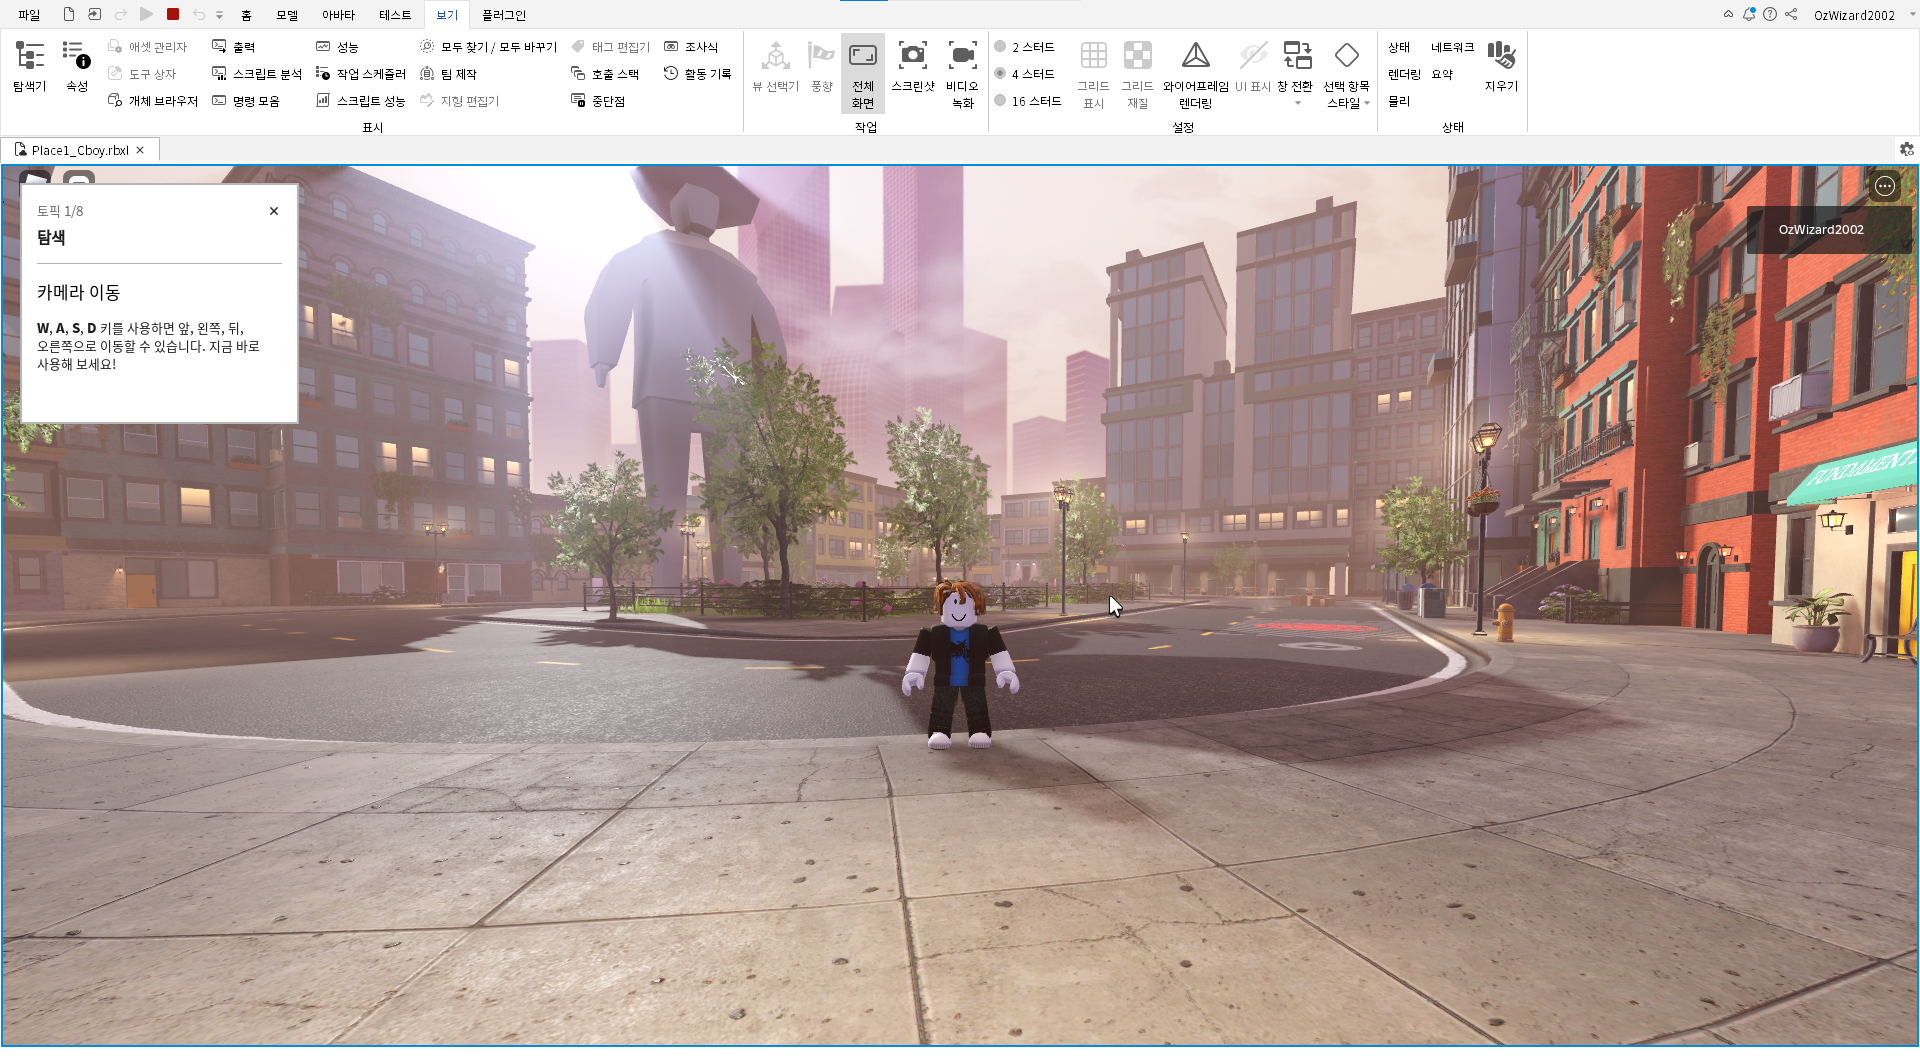Toggle UI 표시 visibility

coord(1252,67)
